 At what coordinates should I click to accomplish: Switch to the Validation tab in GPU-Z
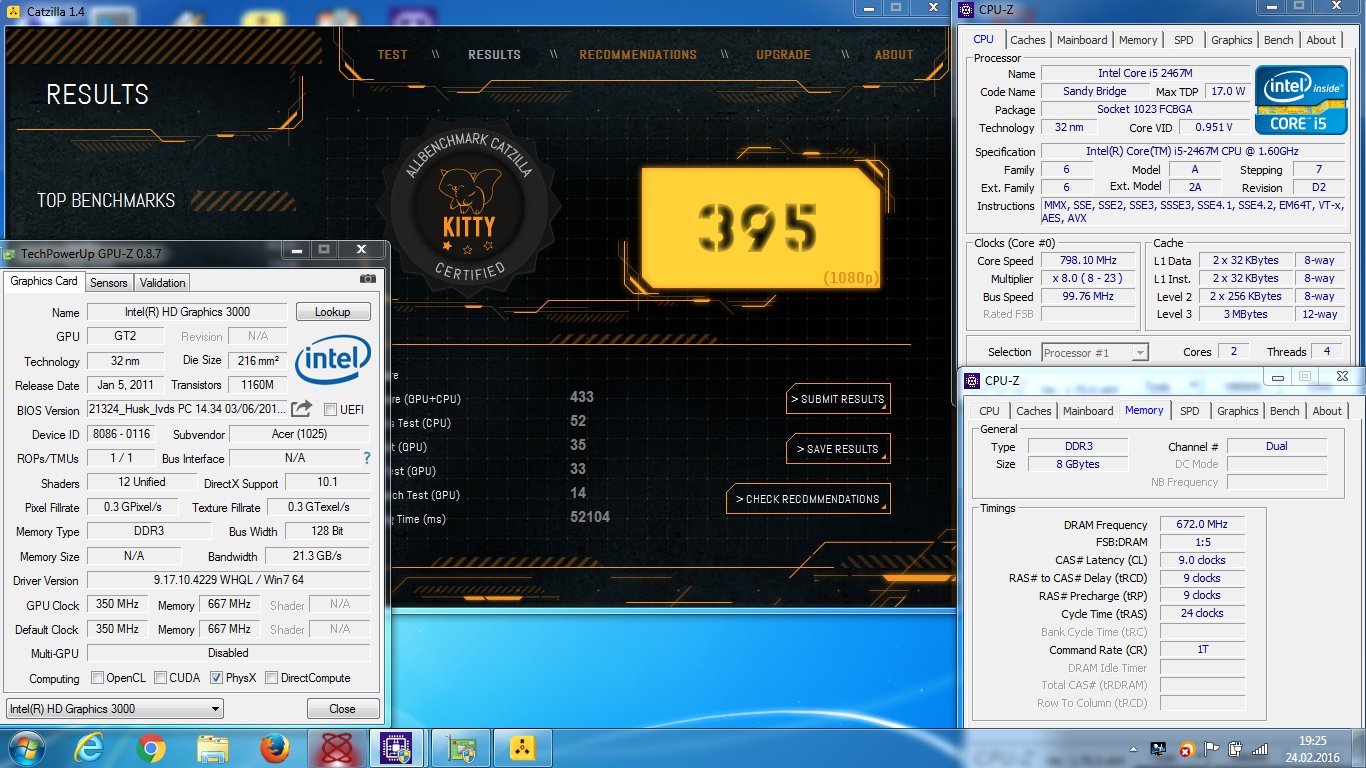point(162,283)
